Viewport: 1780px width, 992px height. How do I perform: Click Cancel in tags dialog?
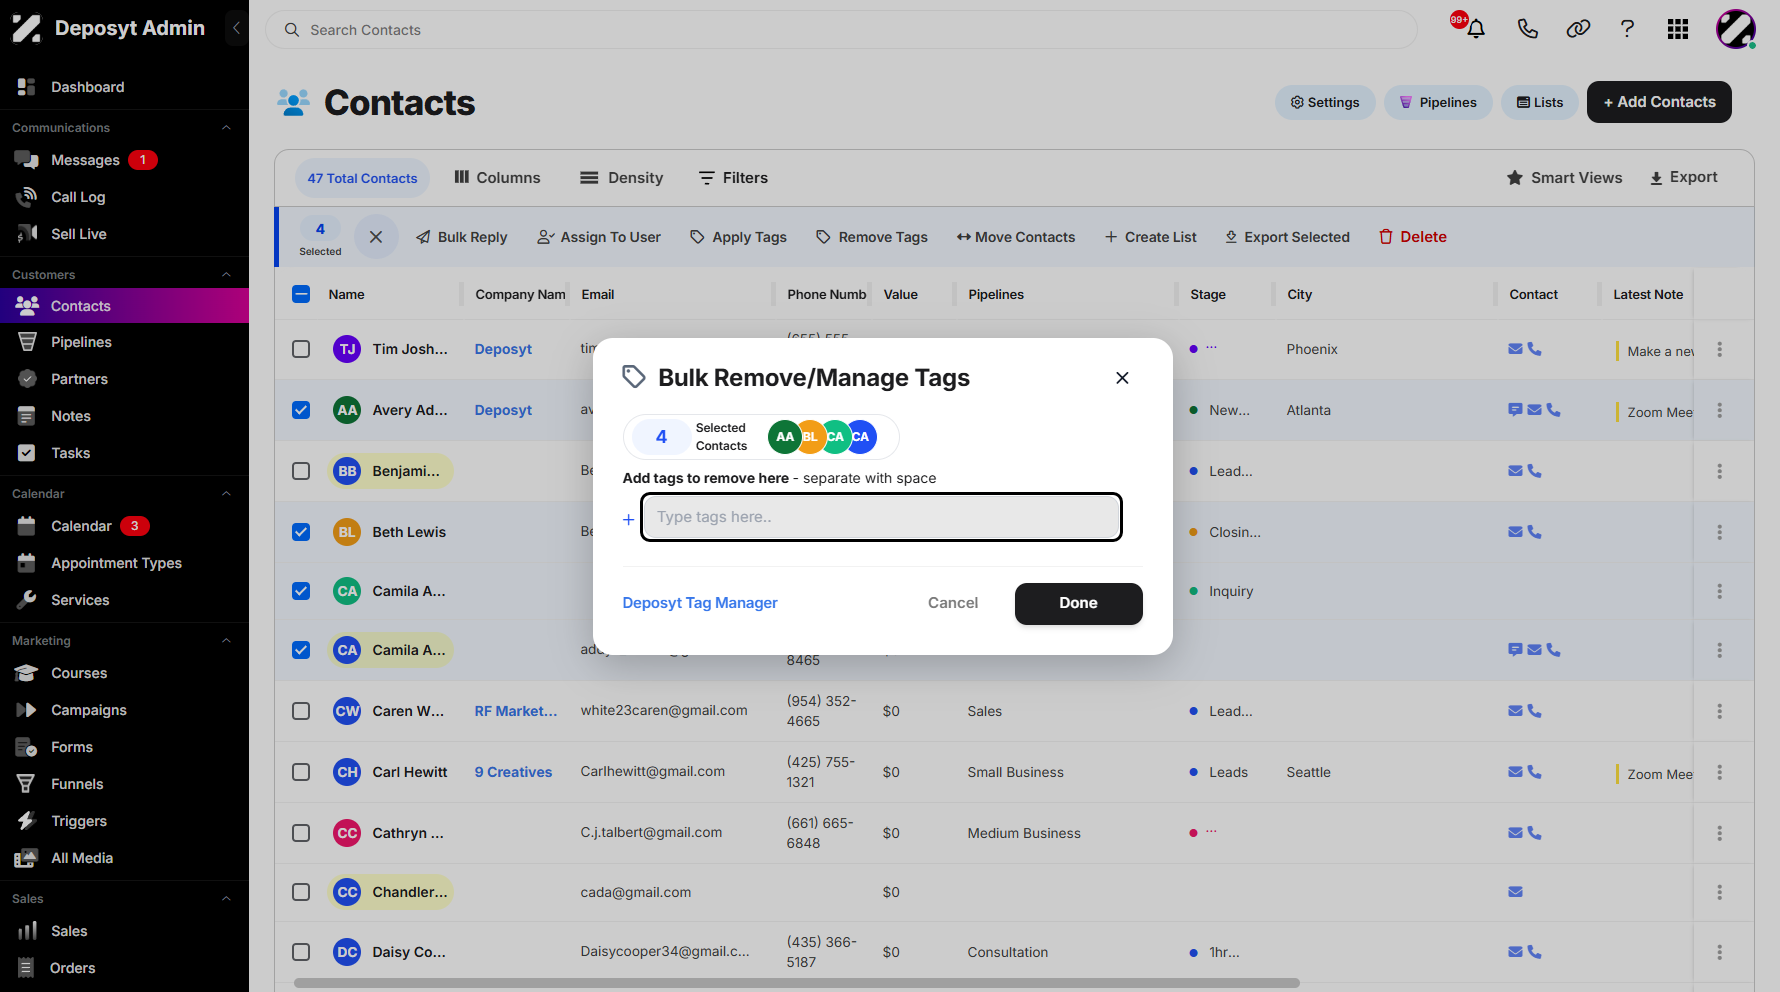coord(952,603)
